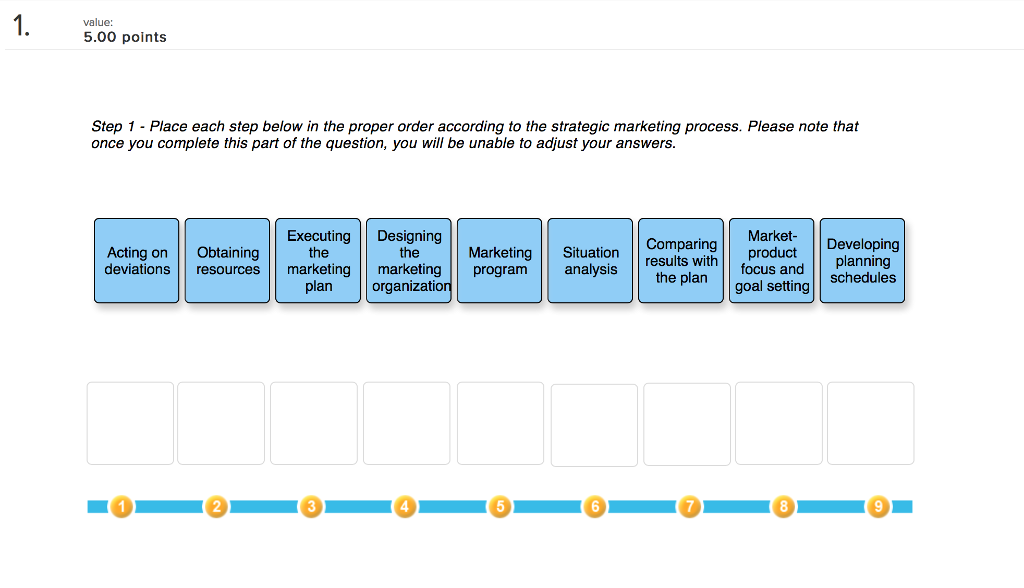Image resolution: width=1024 pixels, height=588 pixels.
Task: Select 'Designing the marketing organization' card
Action: tap(409, 261)
